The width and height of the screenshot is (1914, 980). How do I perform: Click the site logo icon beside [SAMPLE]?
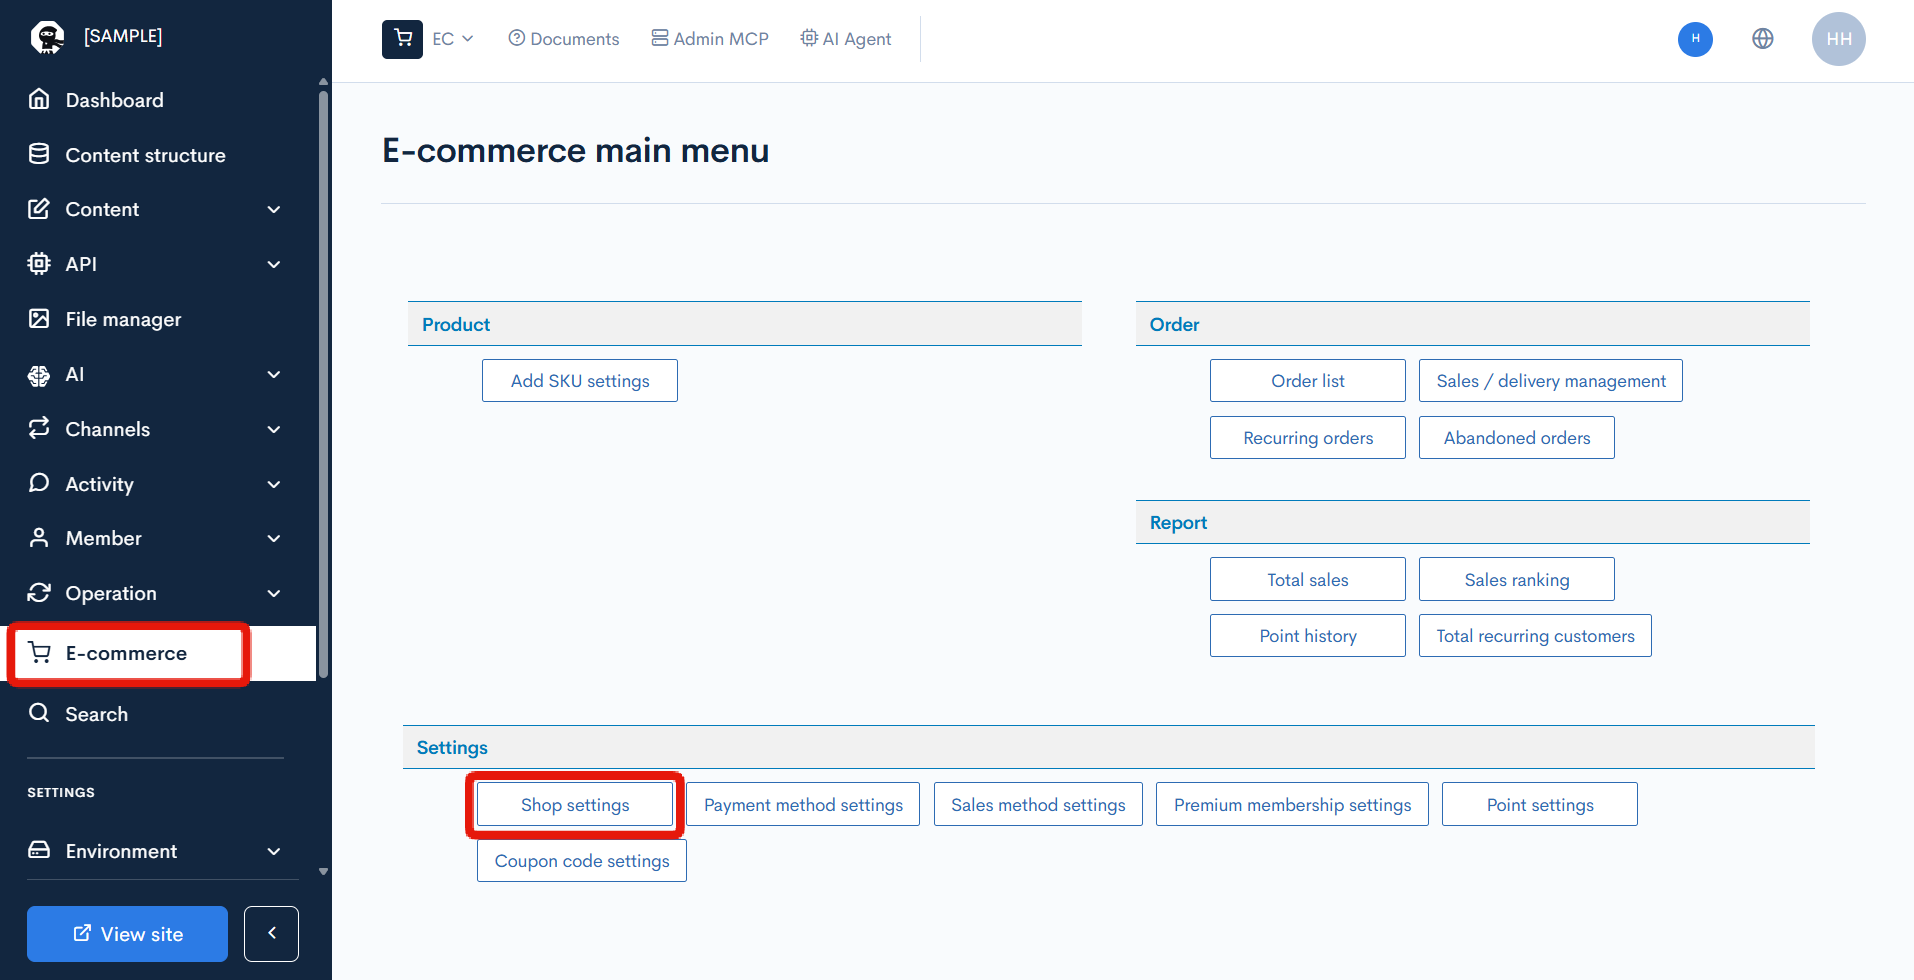[x=47, y=37]
